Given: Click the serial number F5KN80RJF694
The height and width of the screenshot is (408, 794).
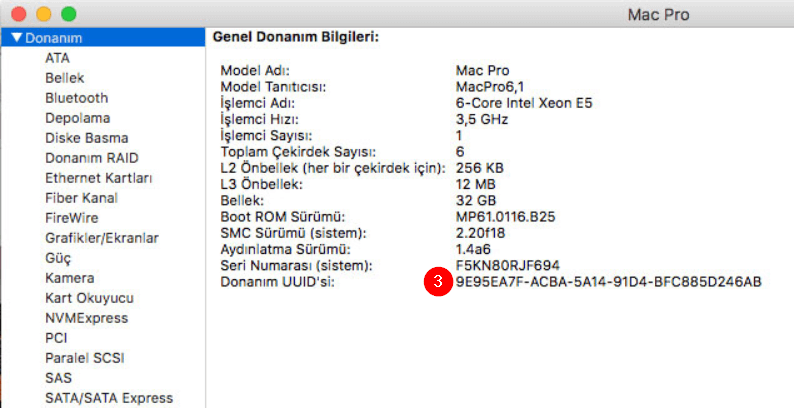Looking at the screenshot, I should pos(508,266).
